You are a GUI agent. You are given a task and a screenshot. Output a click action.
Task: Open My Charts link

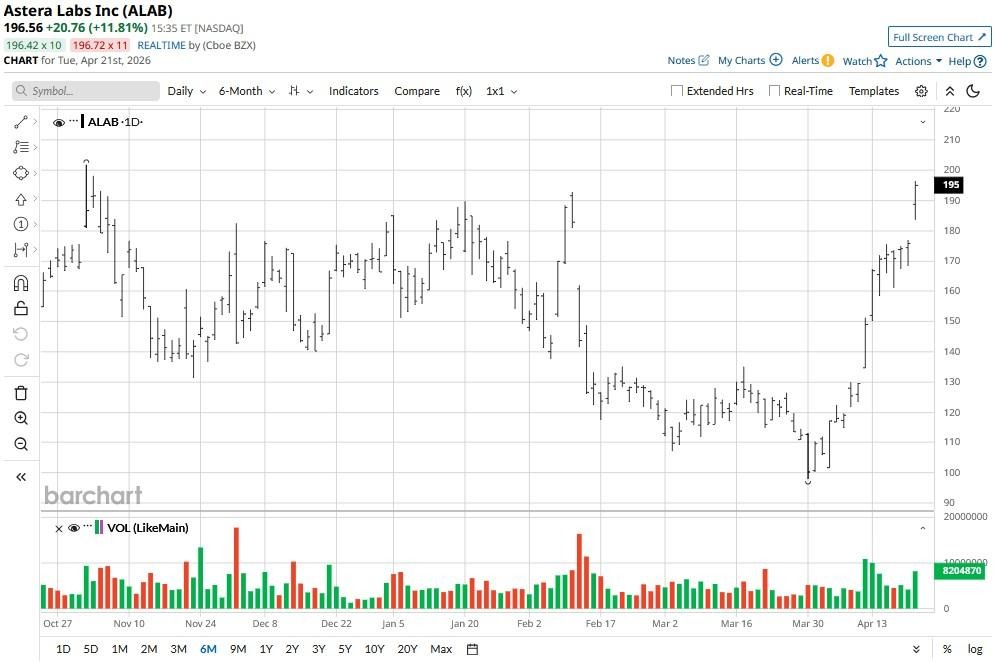741,60
